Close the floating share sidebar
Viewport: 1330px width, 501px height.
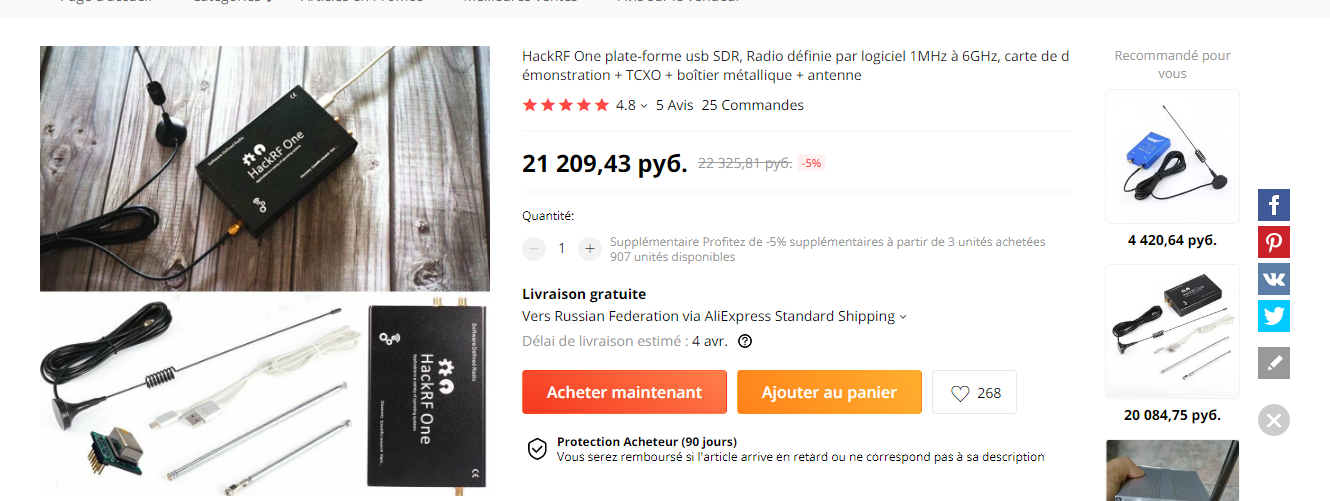point(1274,420)
